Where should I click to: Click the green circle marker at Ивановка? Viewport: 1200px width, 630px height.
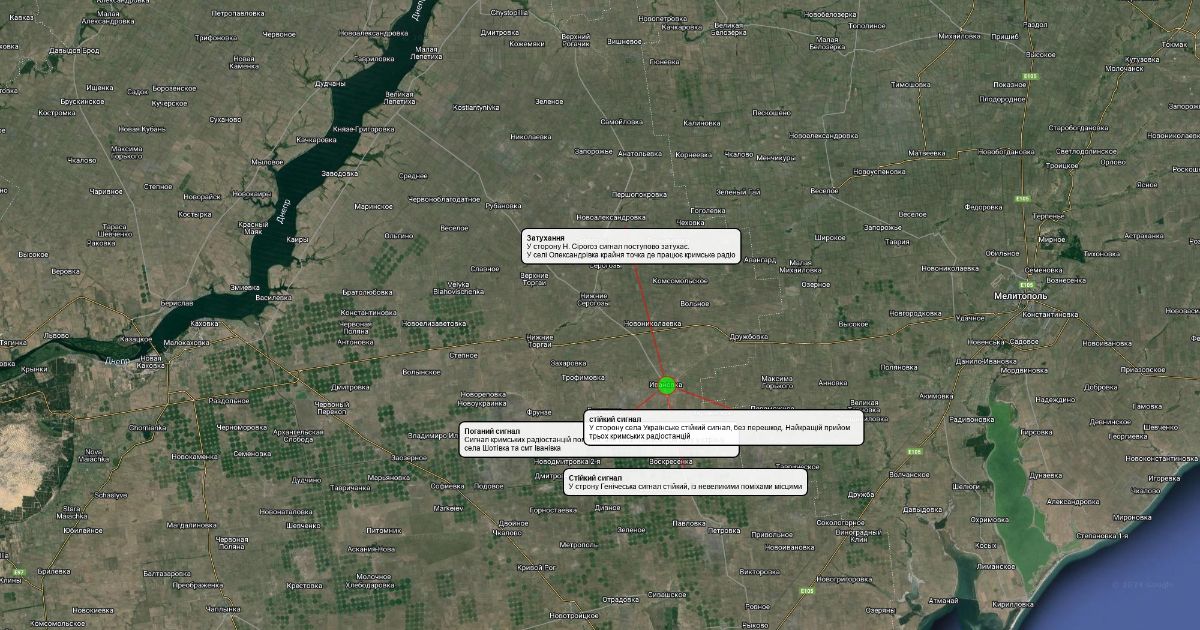[x=667, y=385]
